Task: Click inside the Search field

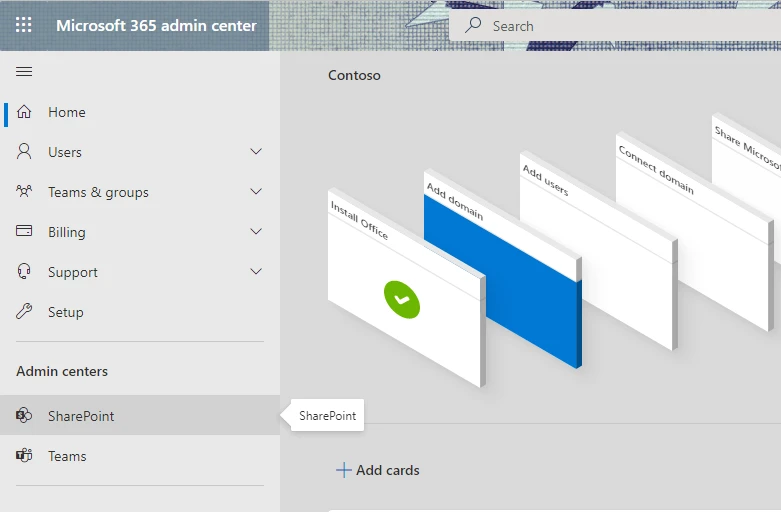Action: pyautogui.click(x=615, y=25)
